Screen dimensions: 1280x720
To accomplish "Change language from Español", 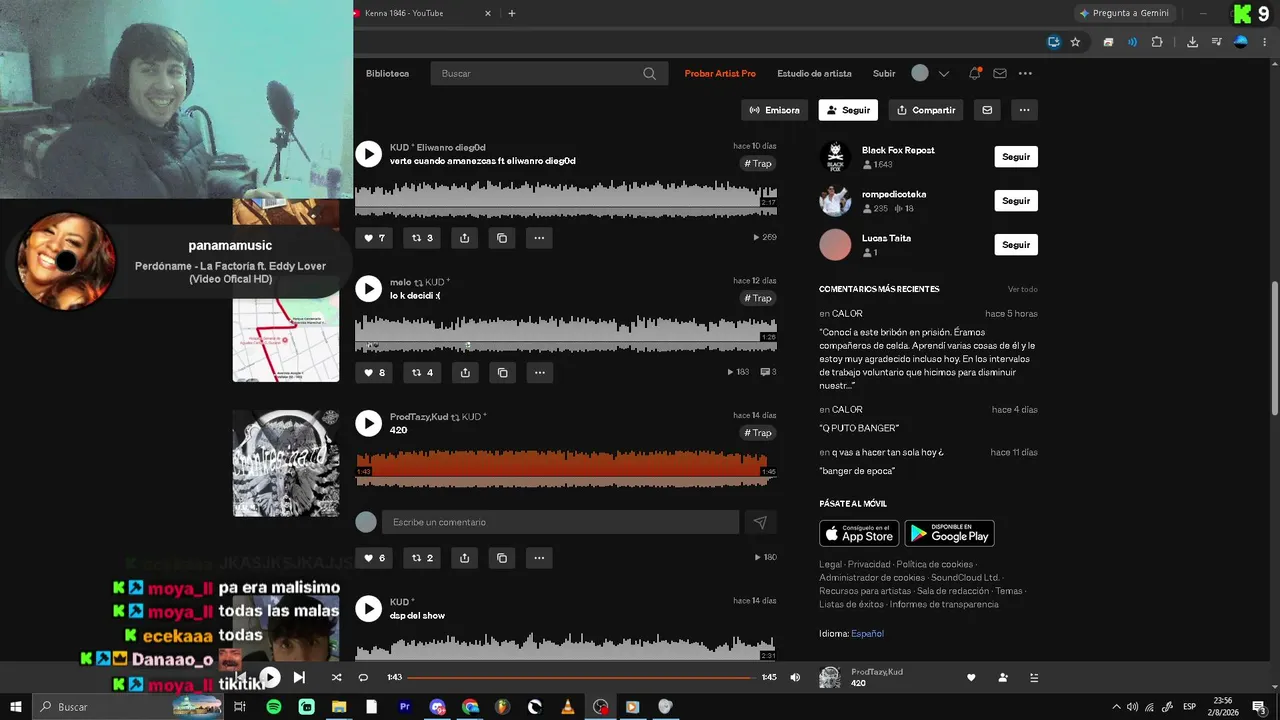I will pos(867,634).
